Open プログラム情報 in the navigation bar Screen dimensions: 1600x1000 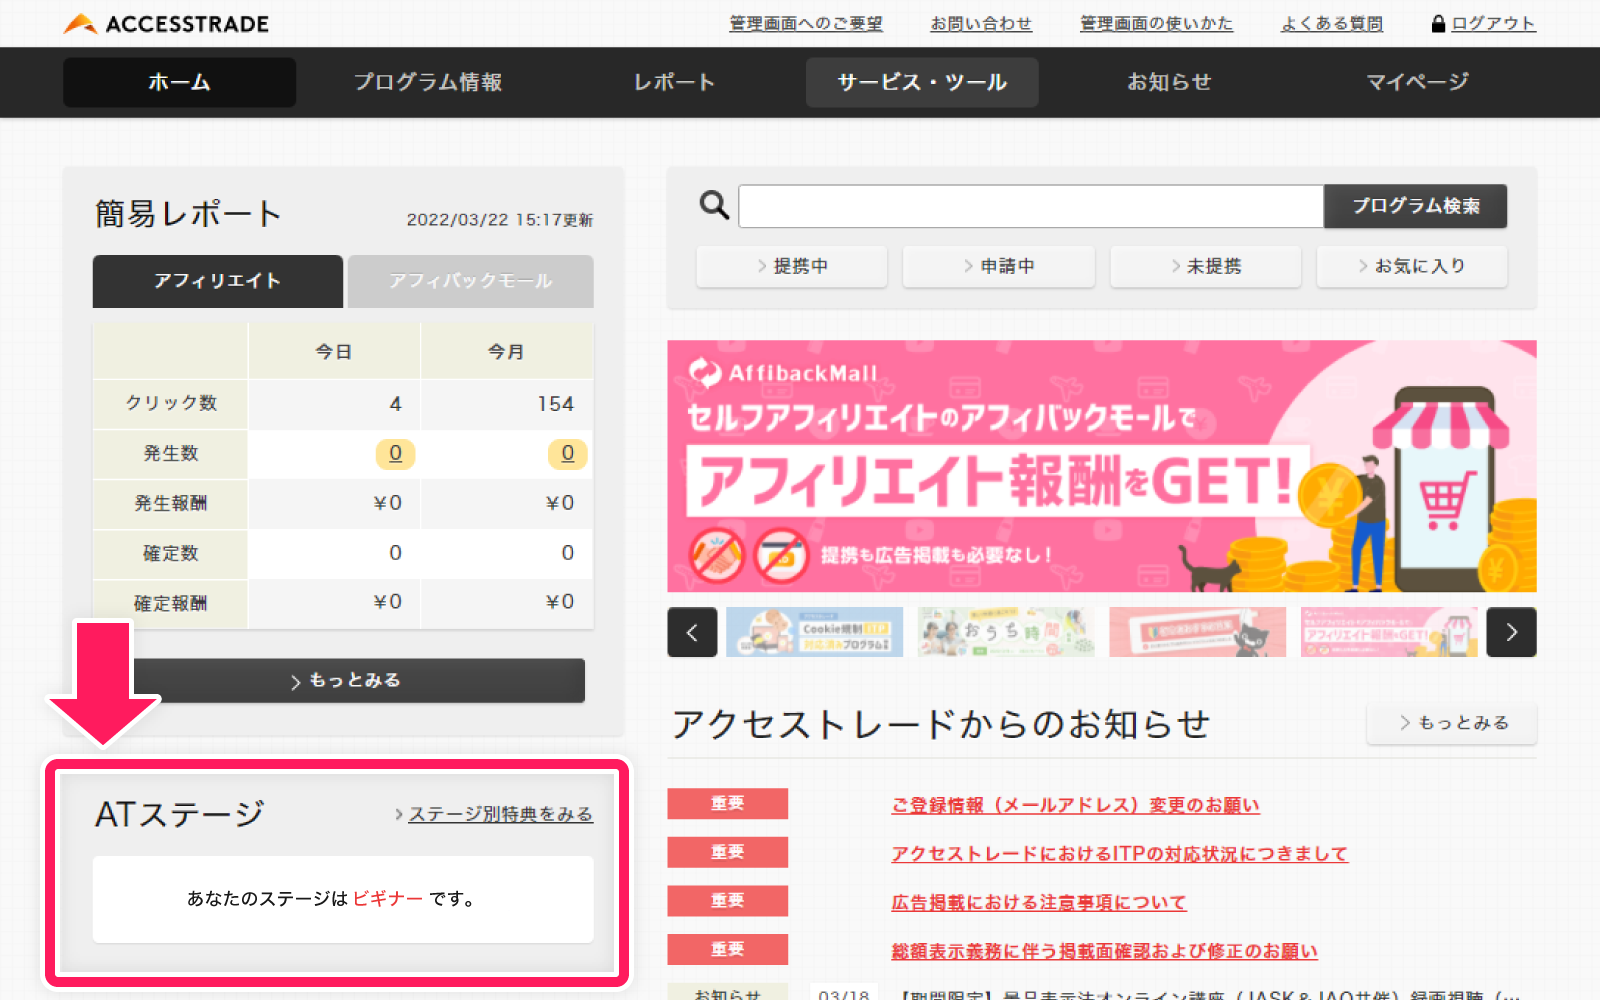(x=428, y=82)
